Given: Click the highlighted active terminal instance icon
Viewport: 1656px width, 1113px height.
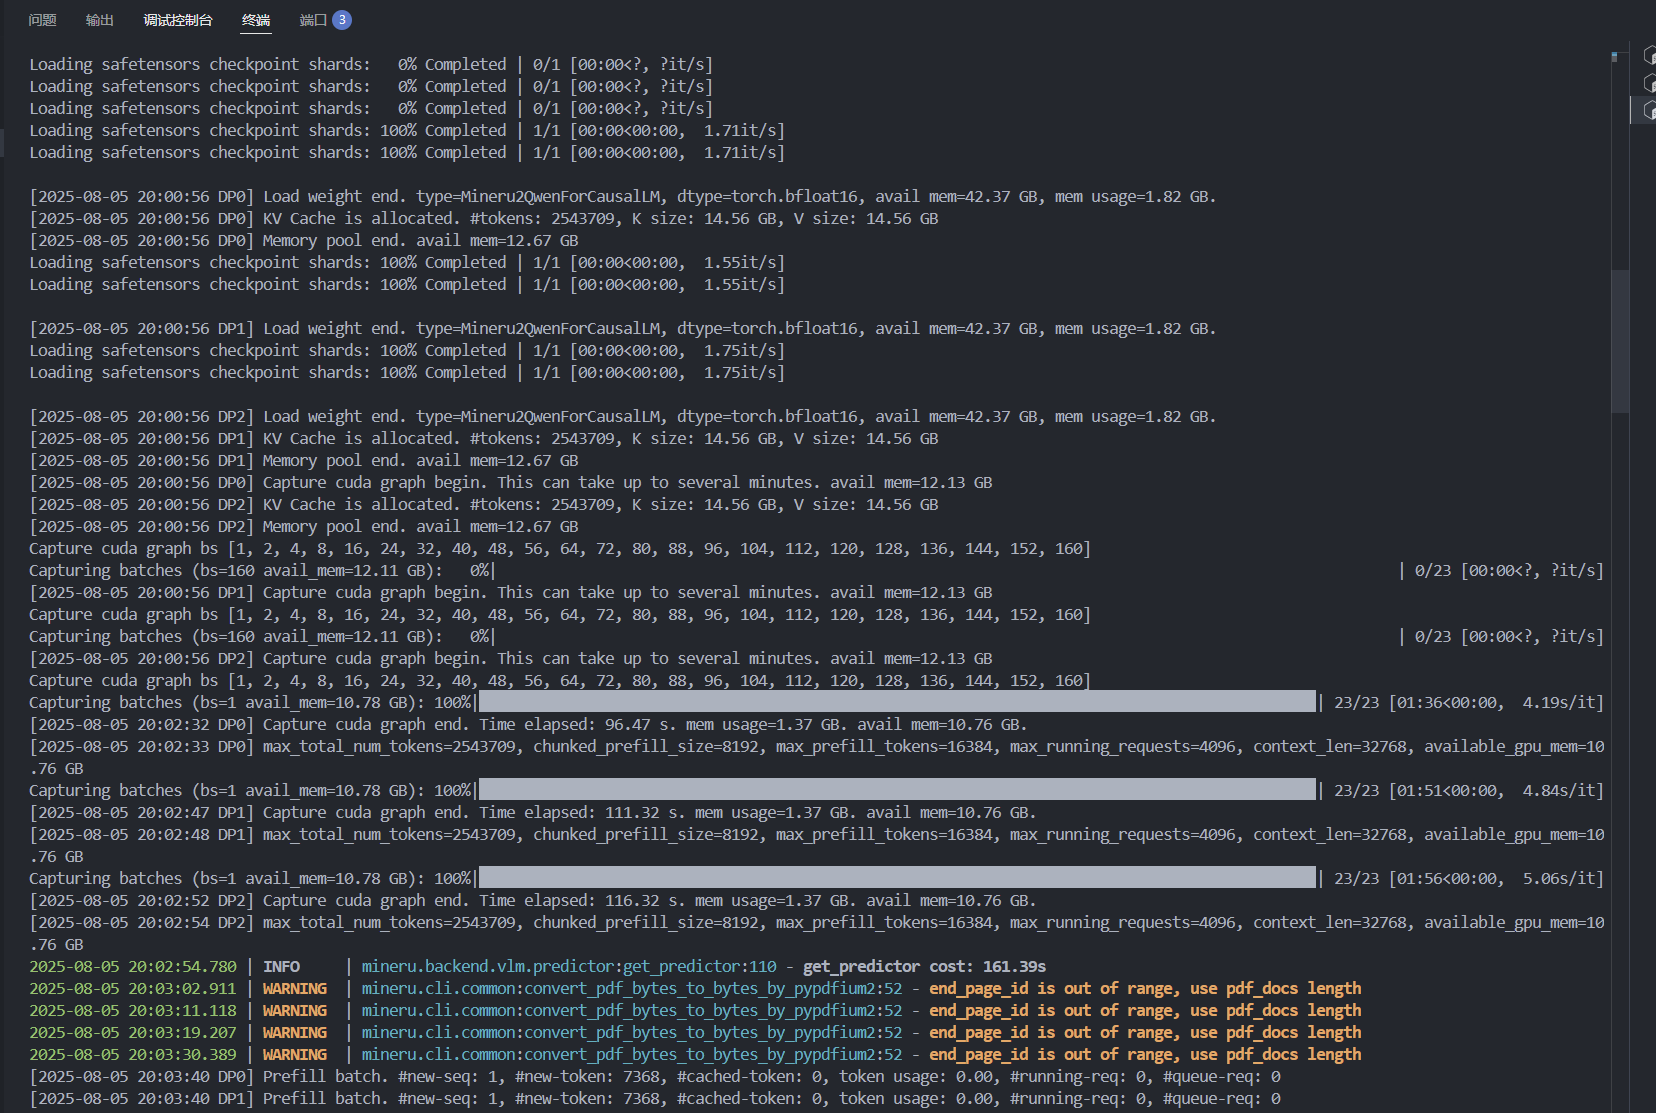Looking at the screenshot, I should pos(1648,110).
